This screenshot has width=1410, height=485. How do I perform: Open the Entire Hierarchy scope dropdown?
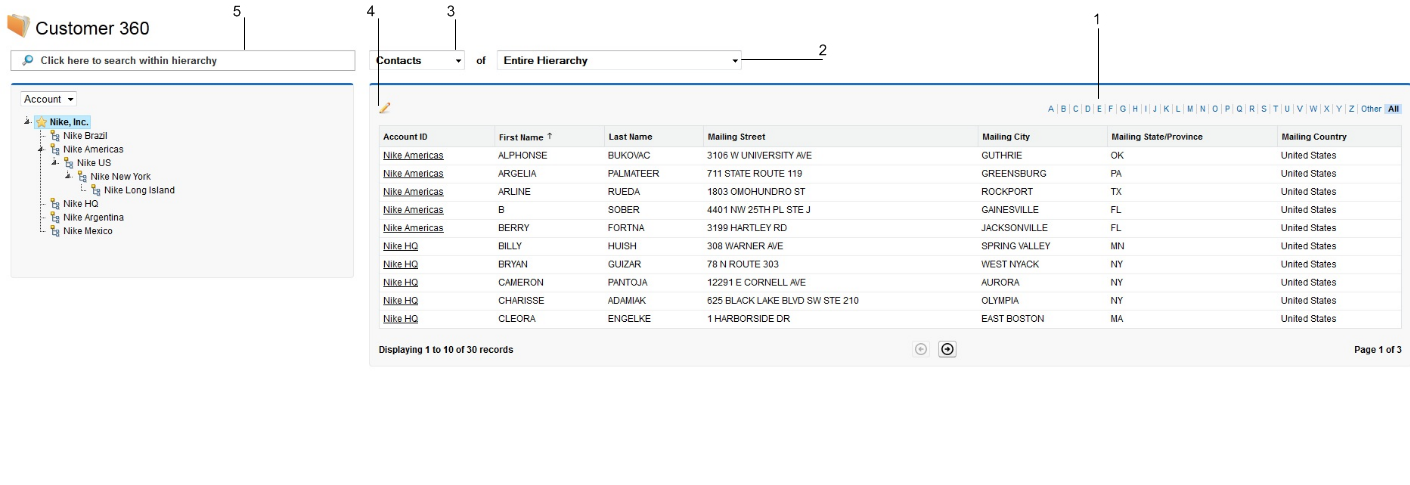[x=621, y=61]
